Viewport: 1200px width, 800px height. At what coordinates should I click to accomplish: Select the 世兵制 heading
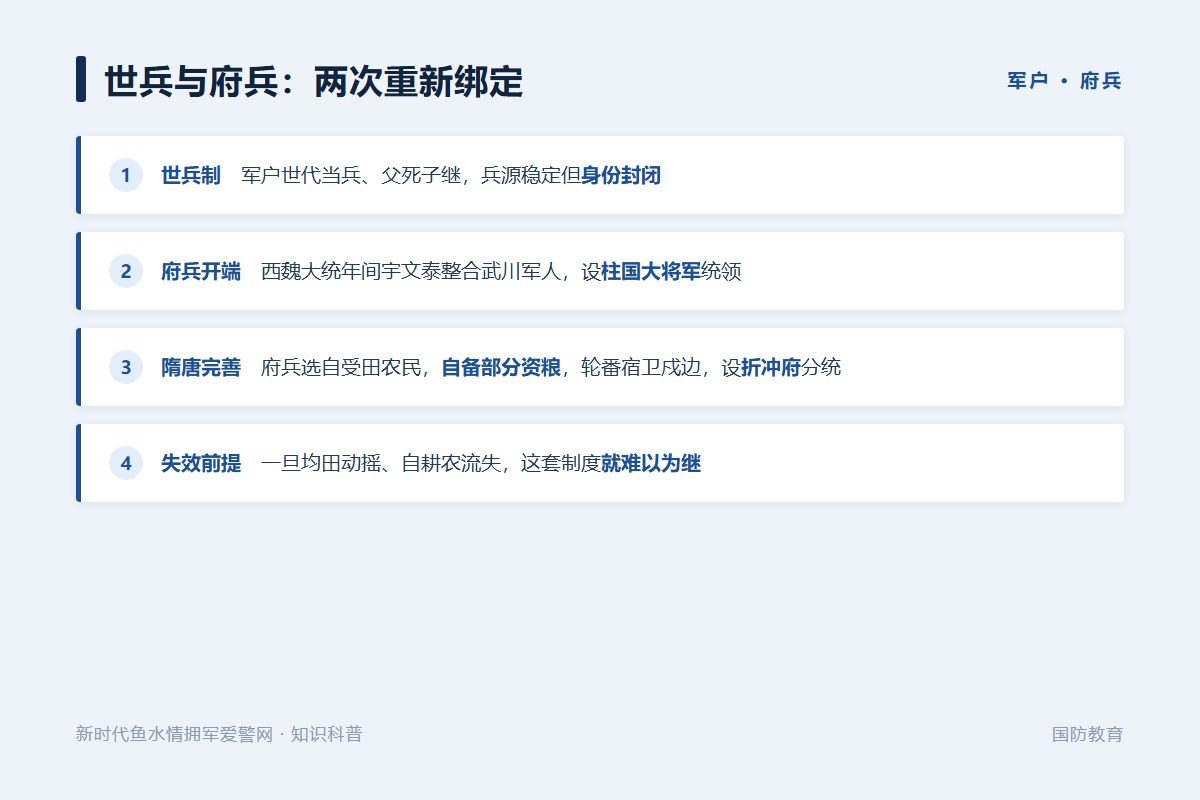click(x=191, y=176)
